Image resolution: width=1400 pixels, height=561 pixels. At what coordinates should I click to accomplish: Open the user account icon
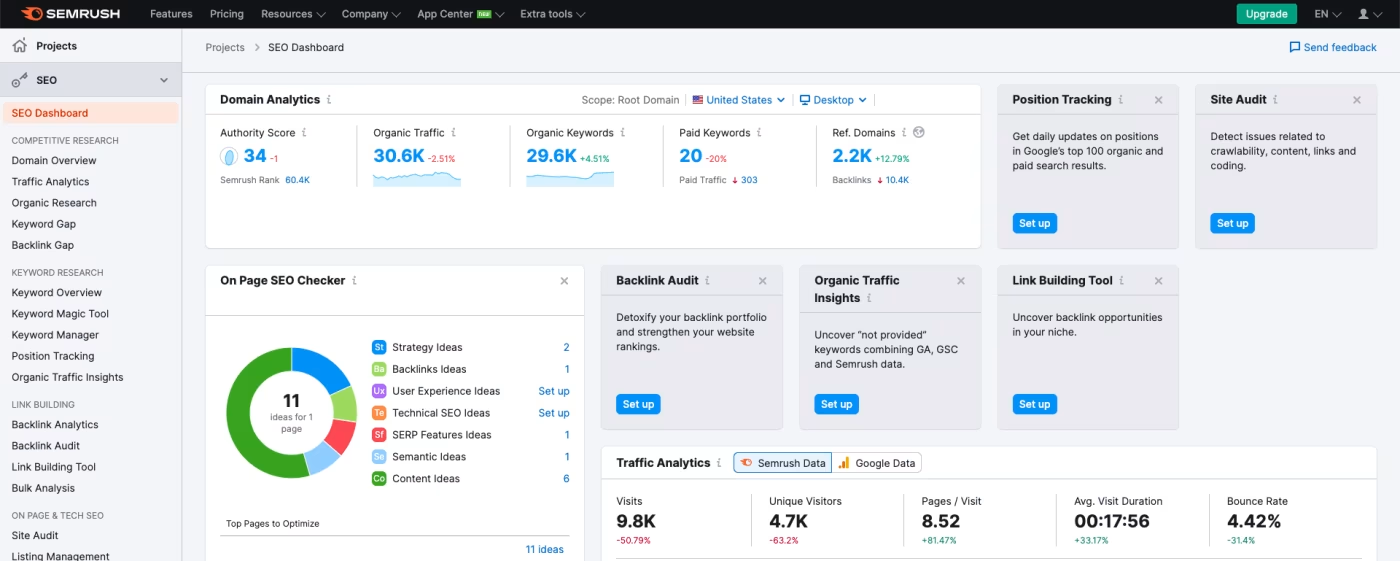pos(1363,14)
